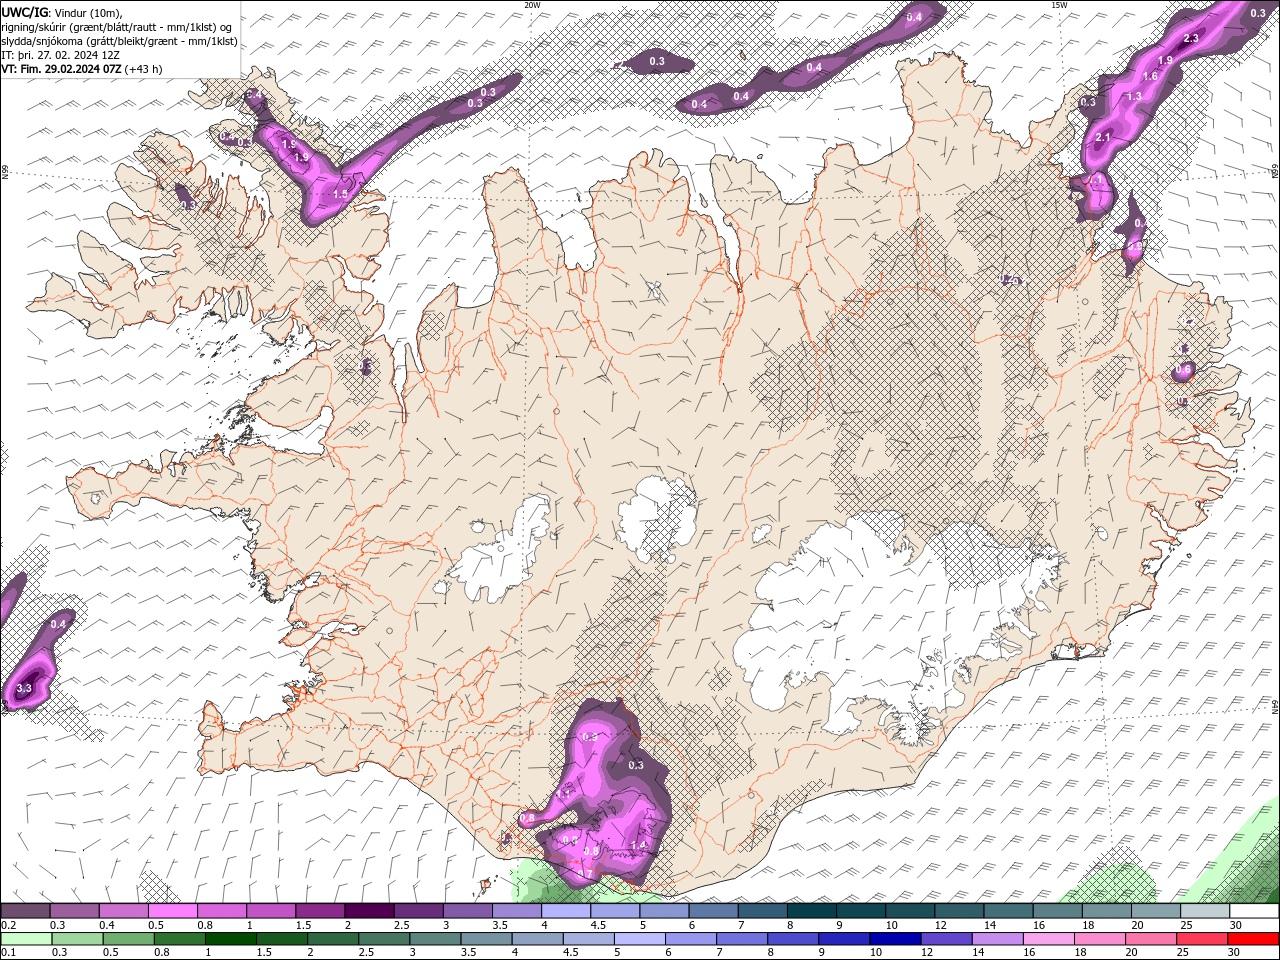The image size is (1280, 960).
Task: Click the 2.3 precipitation value on the map
Action: [x=1191, y=38]
